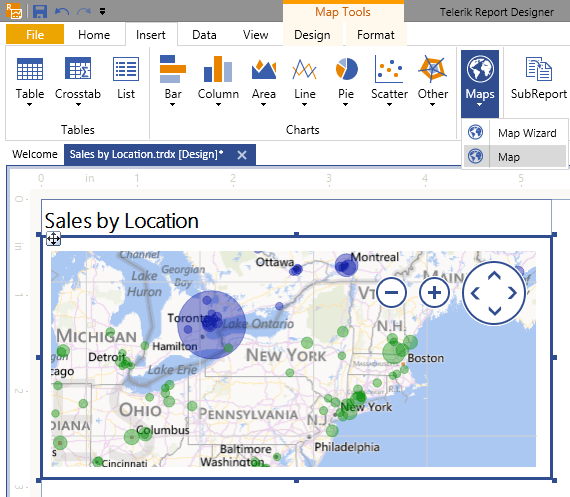This screenshot has height=497, width=570.
Task: Click the top-center resize handle of the map
Action: click(x=297, y=235)
